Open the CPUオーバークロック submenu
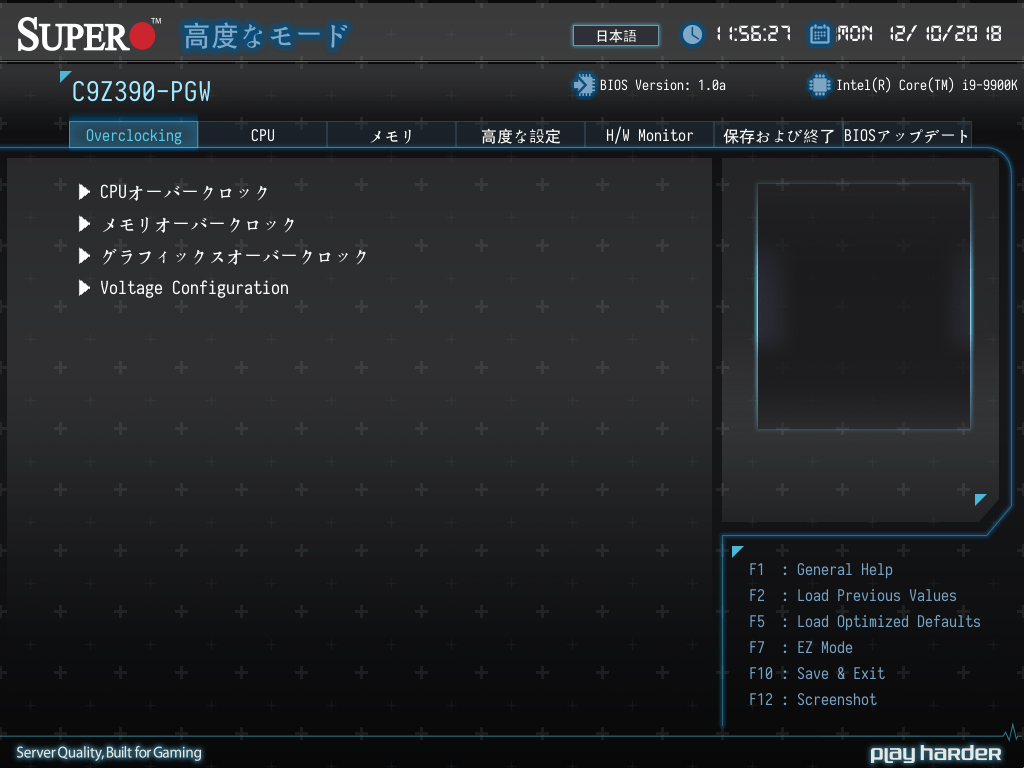 pos(184,192)
